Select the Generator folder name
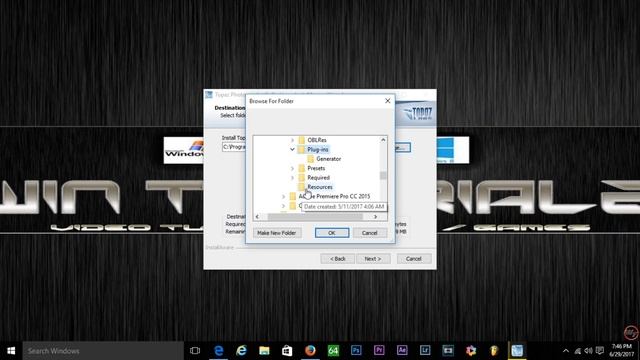Image resolution: width=640 pixels, height=360 pixels. (x=329, y=159)
